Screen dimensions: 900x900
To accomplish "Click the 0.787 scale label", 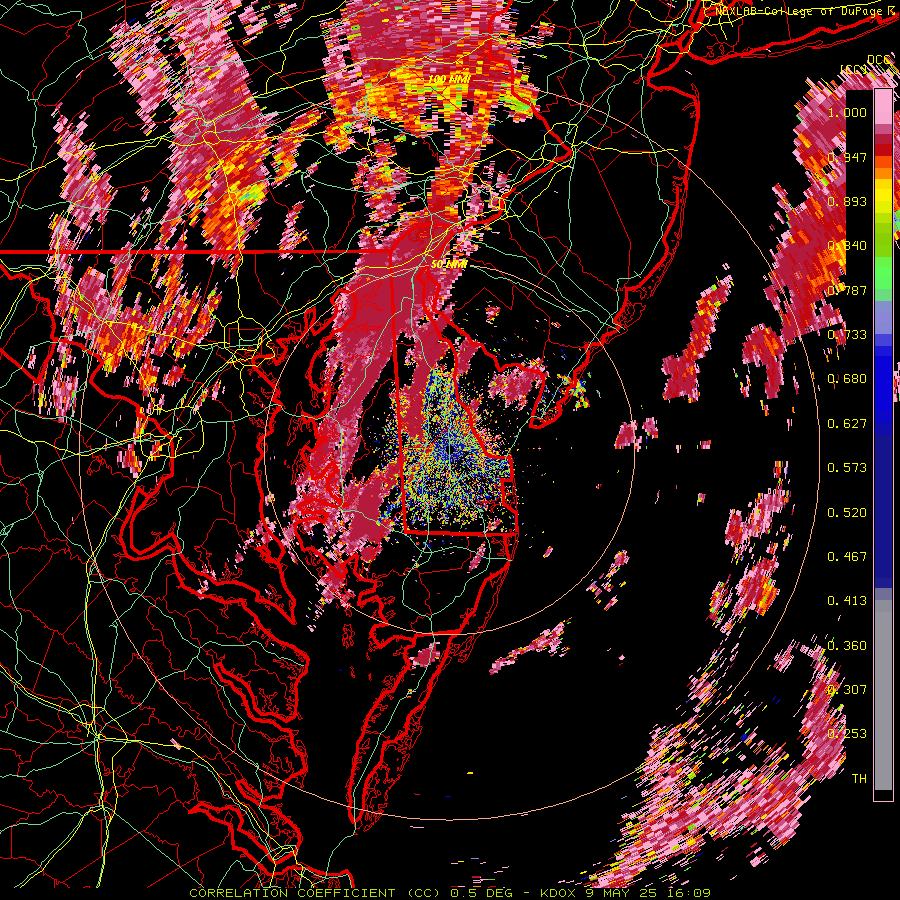I will tap(847, 290).
